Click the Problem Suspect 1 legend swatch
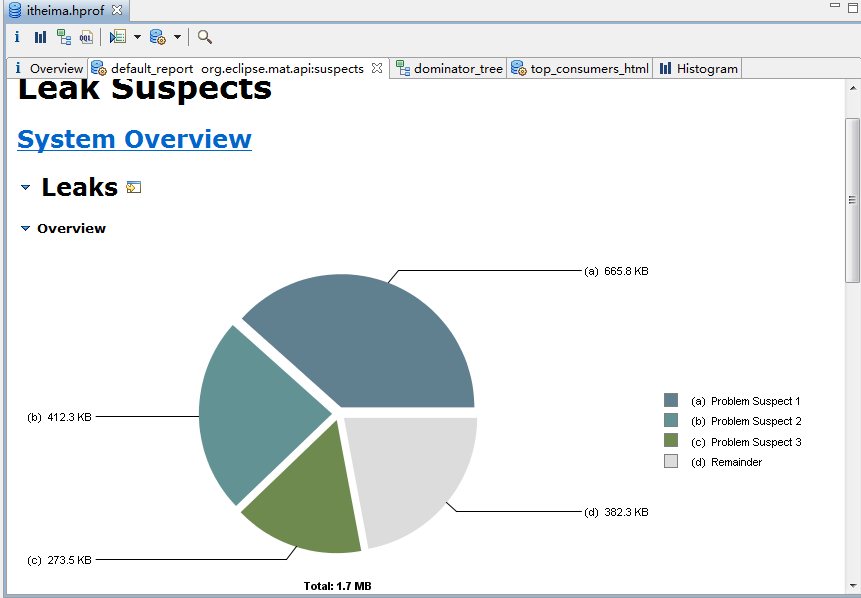This screenshot has width=861, height=598. coord(671,400)
